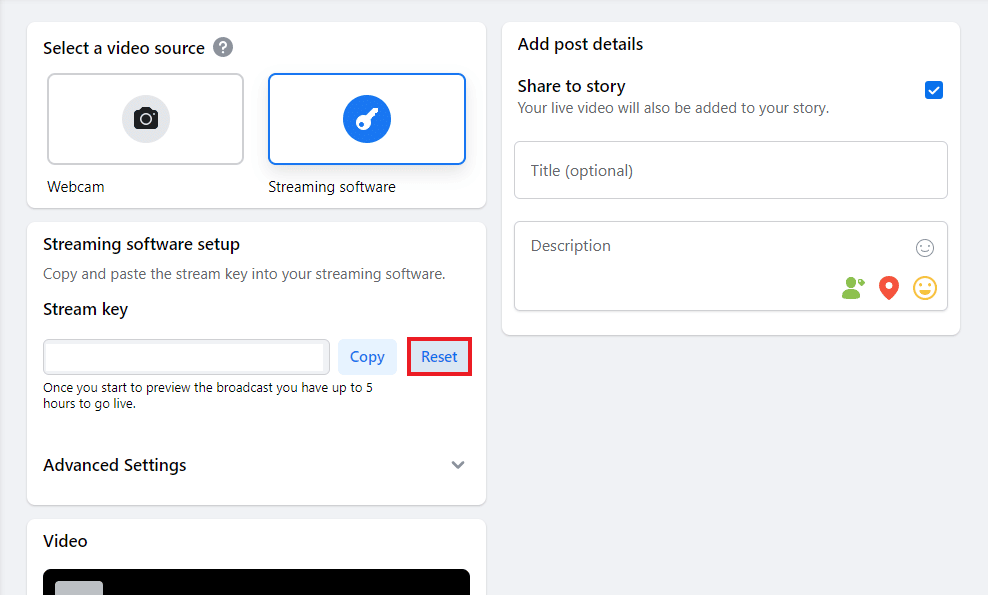Viewport: 988px width, 595px height.
Task: Tag people with the green person icon
Action: point(853,288)
